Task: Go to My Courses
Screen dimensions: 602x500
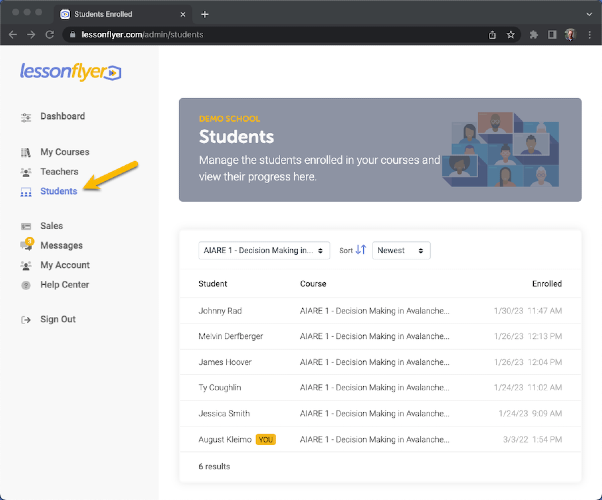Action: (65, 152)
